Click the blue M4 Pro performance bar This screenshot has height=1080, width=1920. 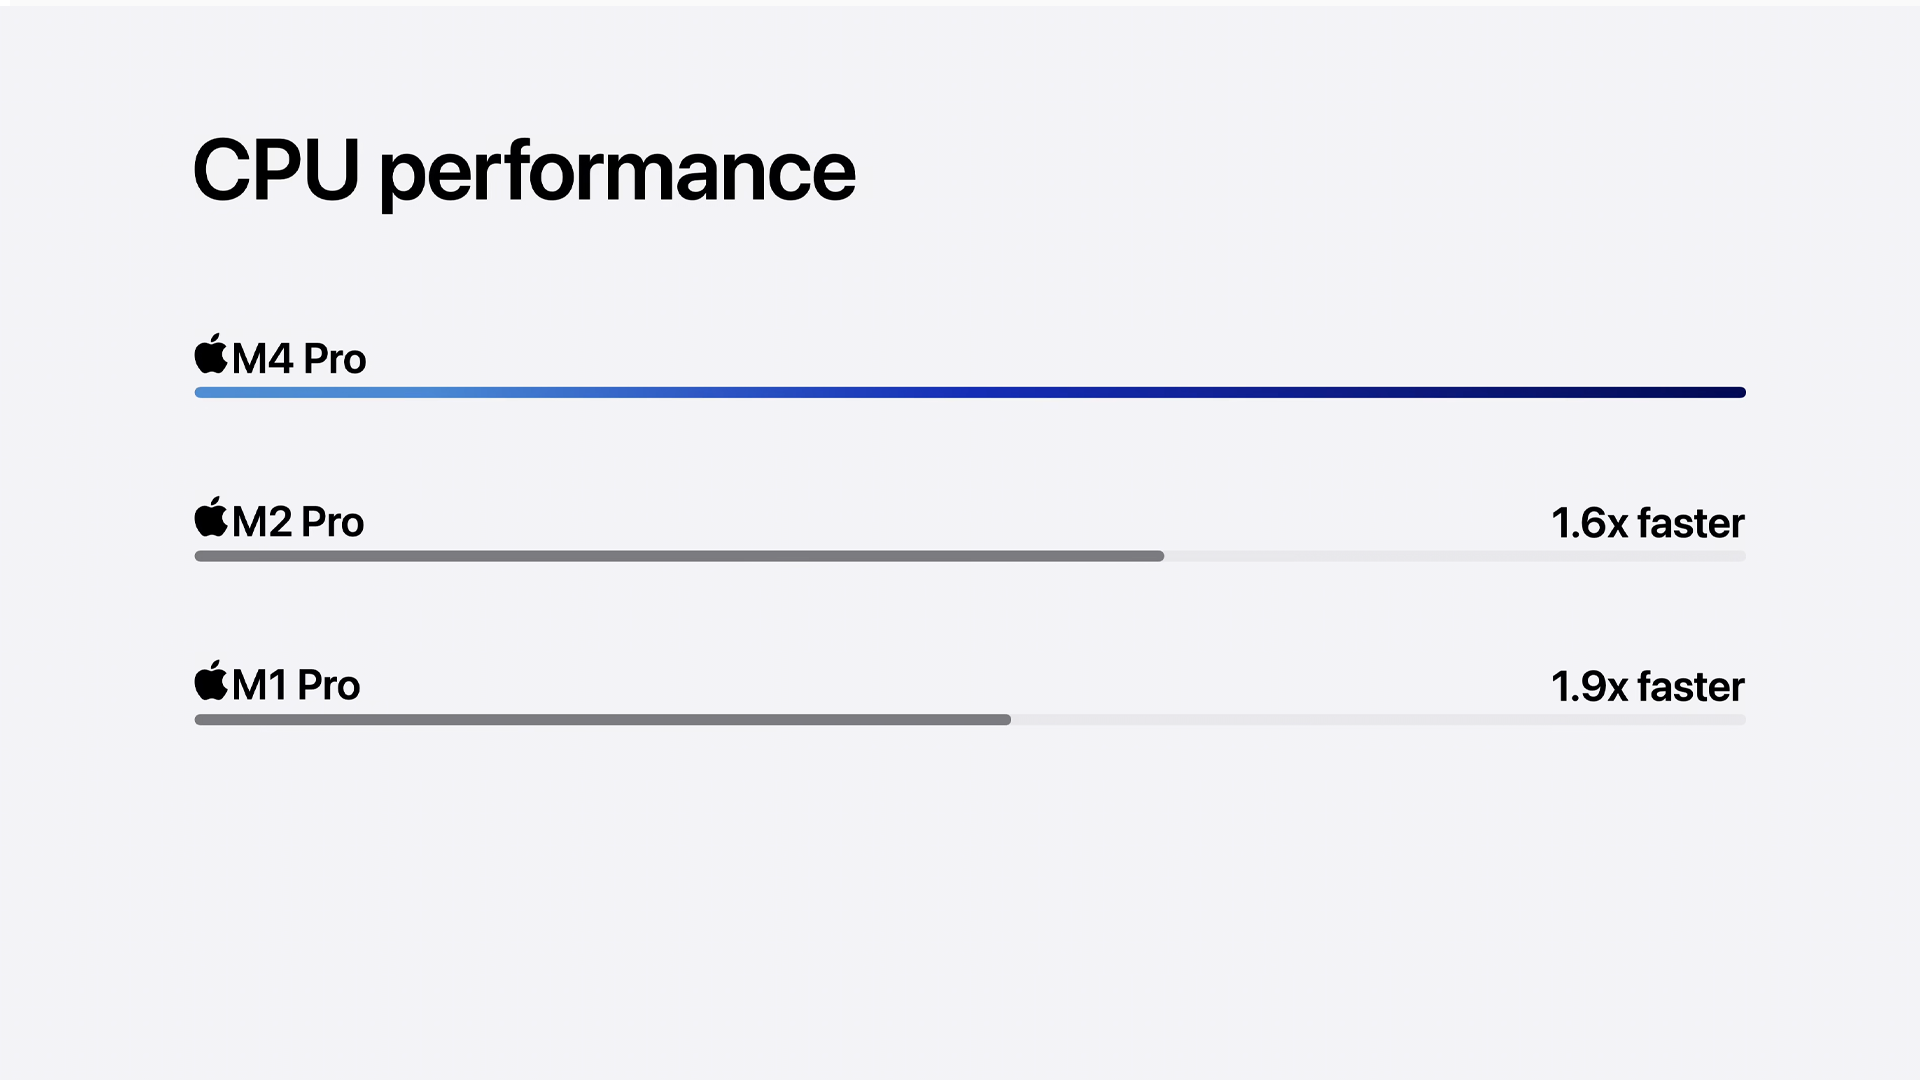pyautogui.click(x=970, y=392)
